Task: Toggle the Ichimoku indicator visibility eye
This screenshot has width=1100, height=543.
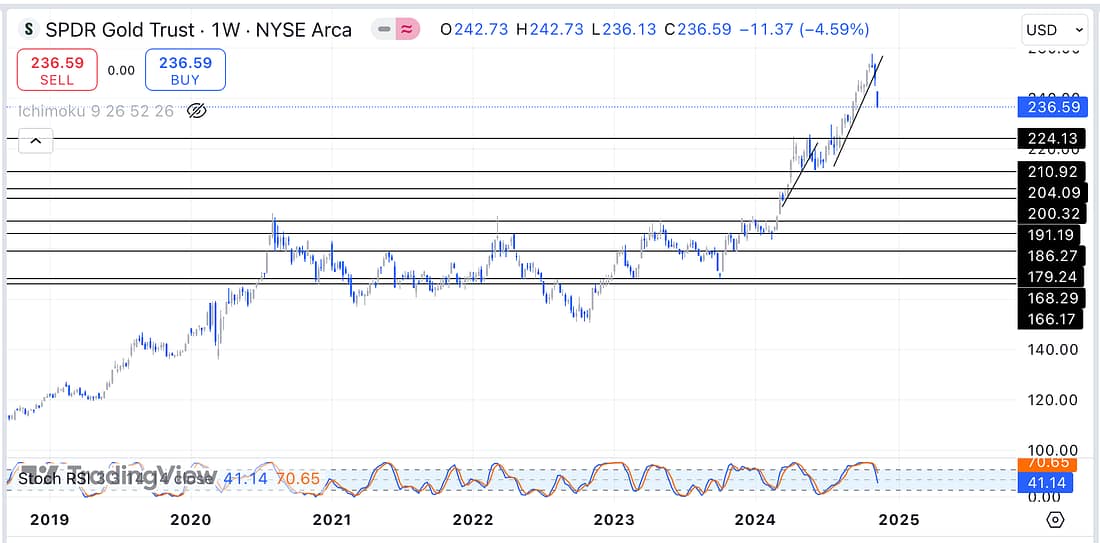Action: tap(197, 110)
